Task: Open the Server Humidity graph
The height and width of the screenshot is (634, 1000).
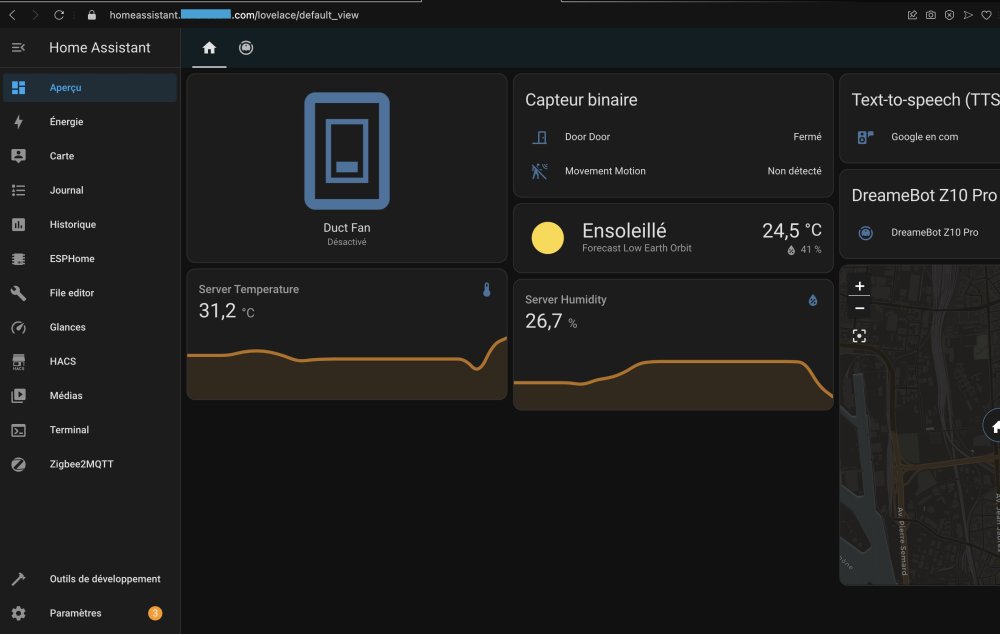Action: point(673,384)
